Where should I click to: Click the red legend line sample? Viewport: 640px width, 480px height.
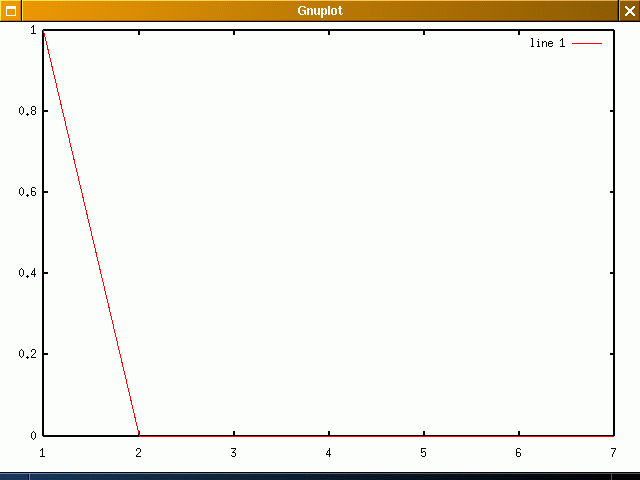pos(587,44)
